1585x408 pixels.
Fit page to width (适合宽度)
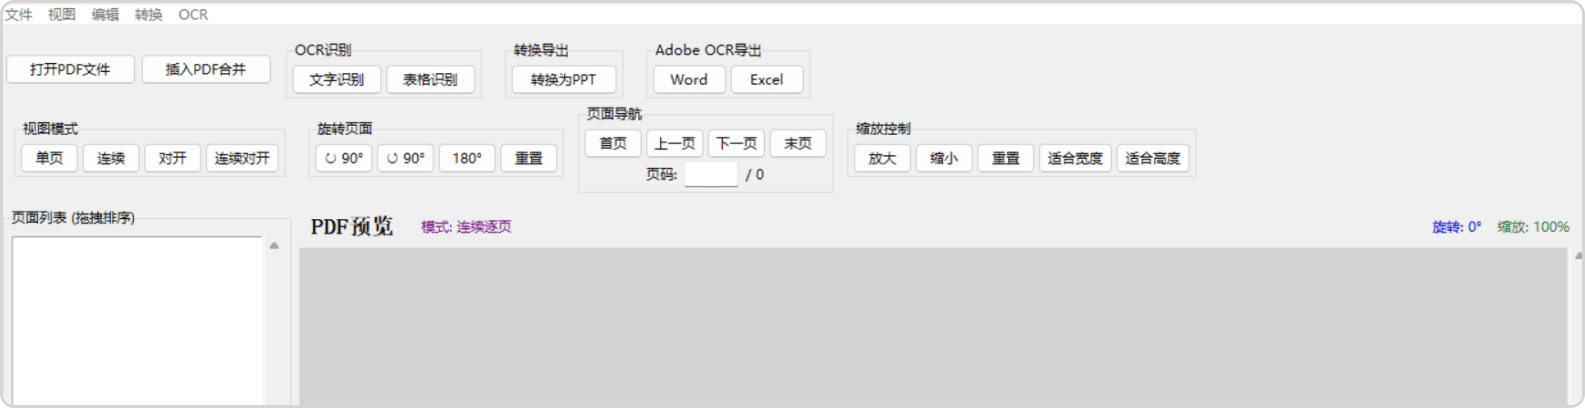pos(1075,158)
